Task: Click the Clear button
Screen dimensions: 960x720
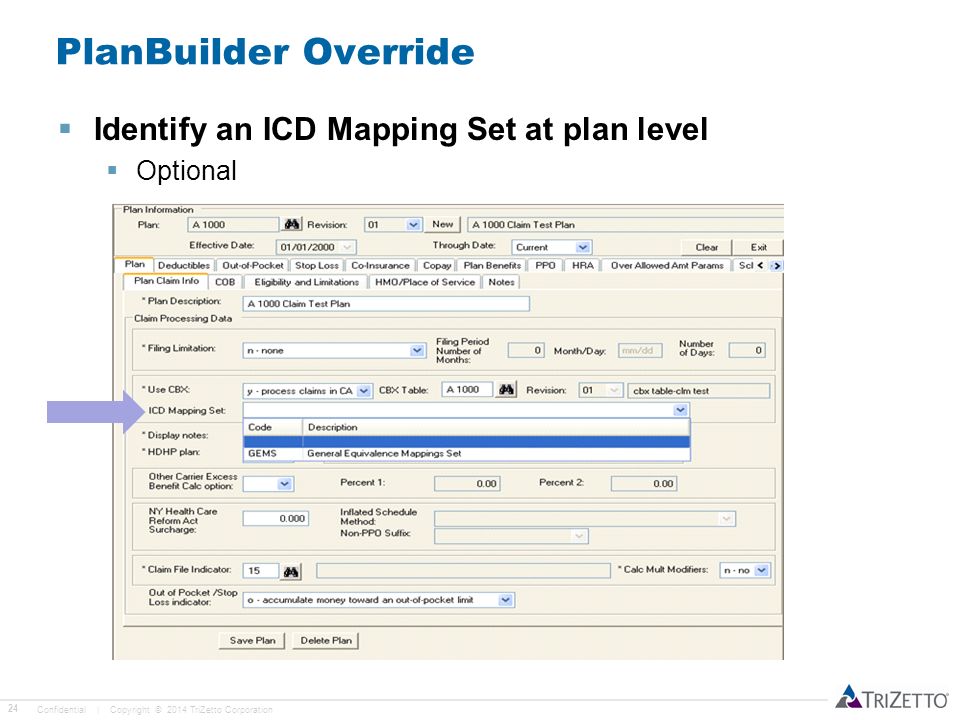Action: [707, 247]
